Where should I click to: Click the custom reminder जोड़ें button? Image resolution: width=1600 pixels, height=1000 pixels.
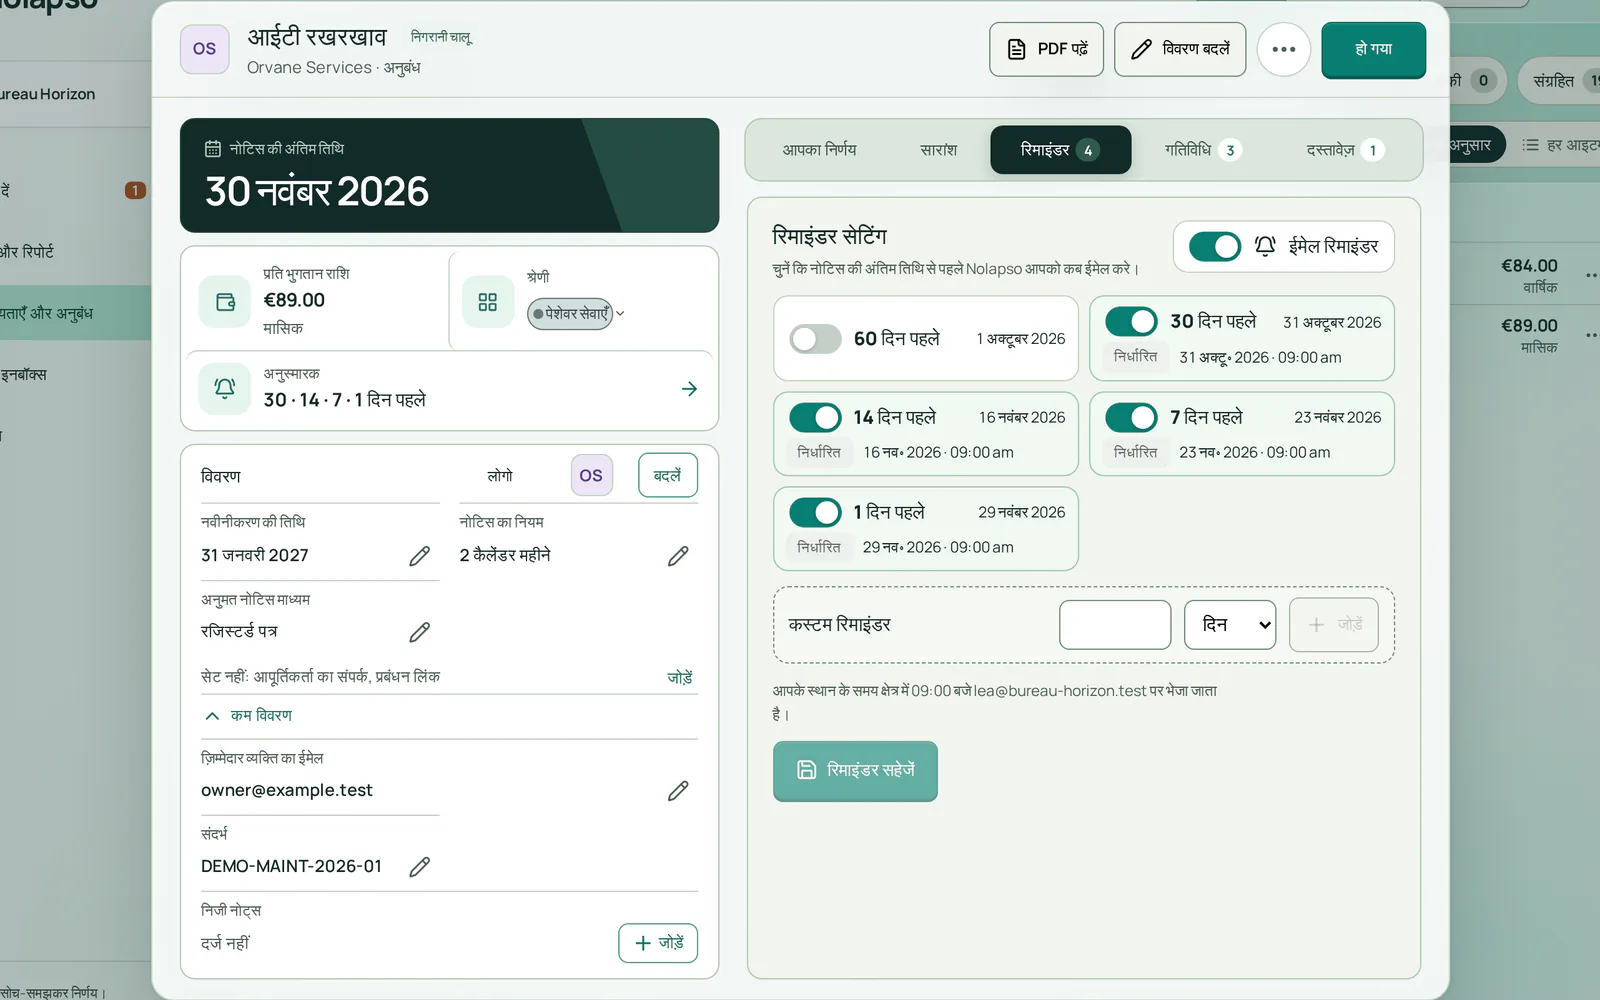coord(1334,625)
